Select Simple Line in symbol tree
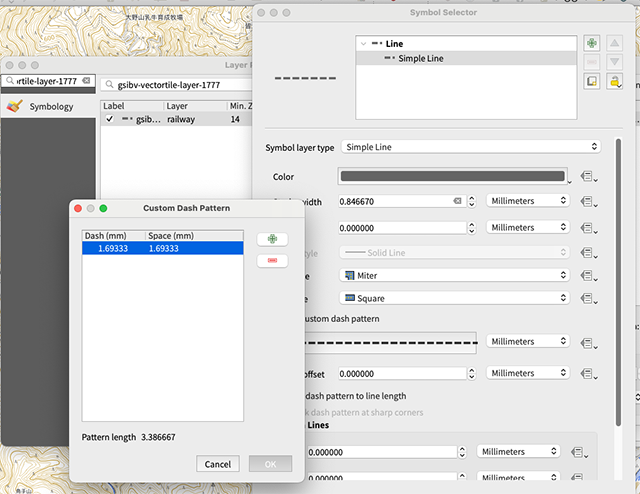 [420, 59]
